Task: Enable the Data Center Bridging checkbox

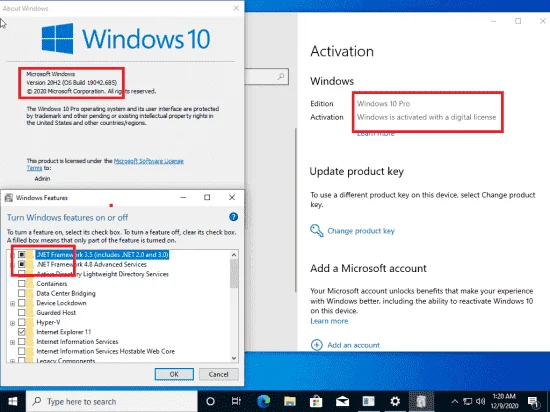Action: [22, 293]
